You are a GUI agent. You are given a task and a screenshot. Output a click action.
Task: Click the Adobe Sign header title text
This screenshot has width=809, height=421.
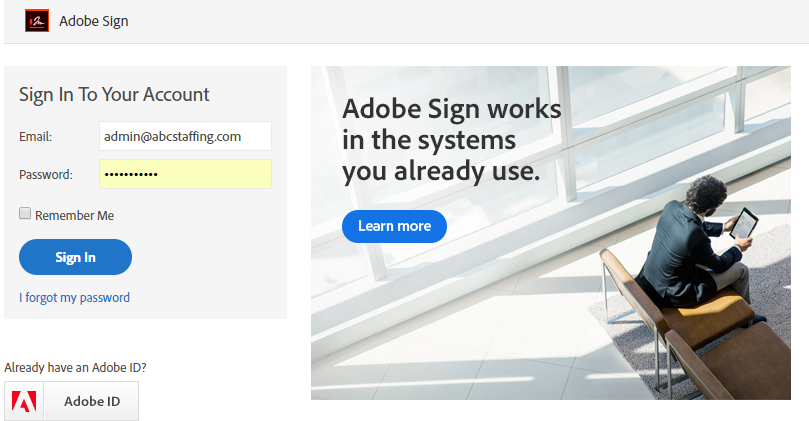[93, 21]
